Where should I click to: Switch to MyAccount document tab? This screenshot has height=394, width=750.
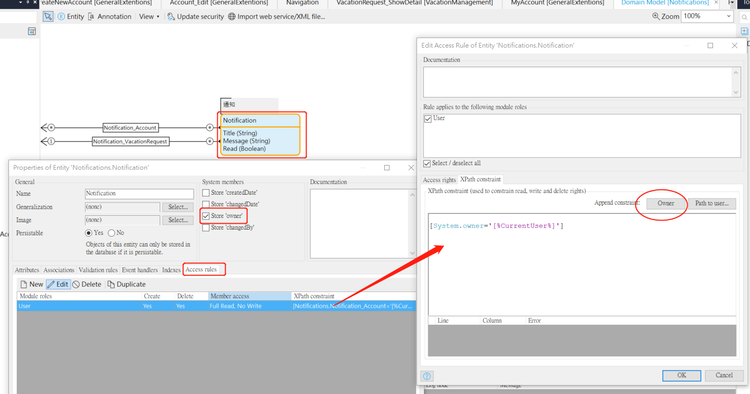(557, 3)
